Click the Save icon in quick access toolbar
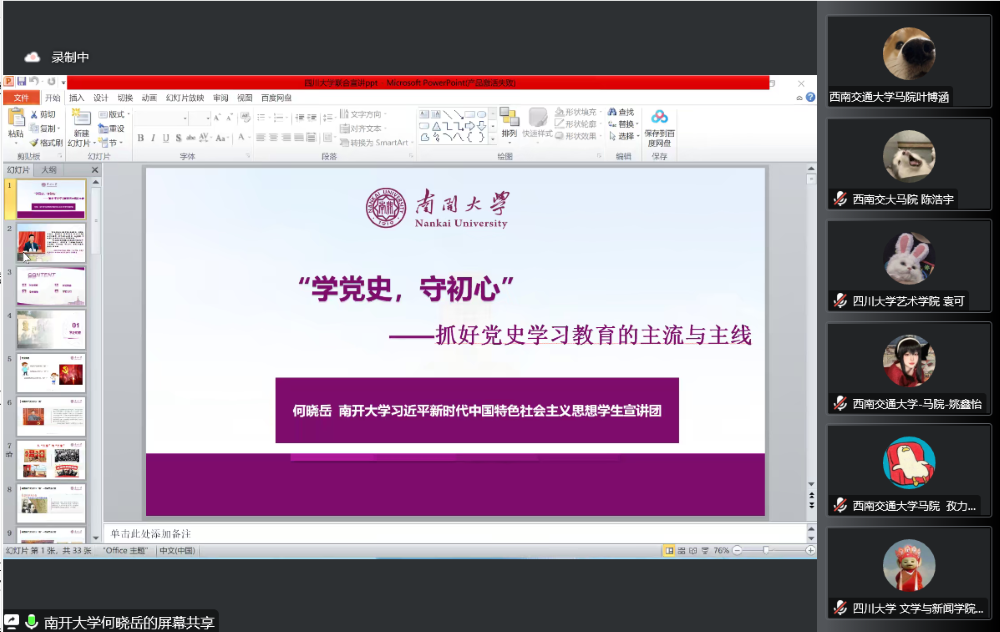This screenshot has height=632, width=1000. (22, 82)
